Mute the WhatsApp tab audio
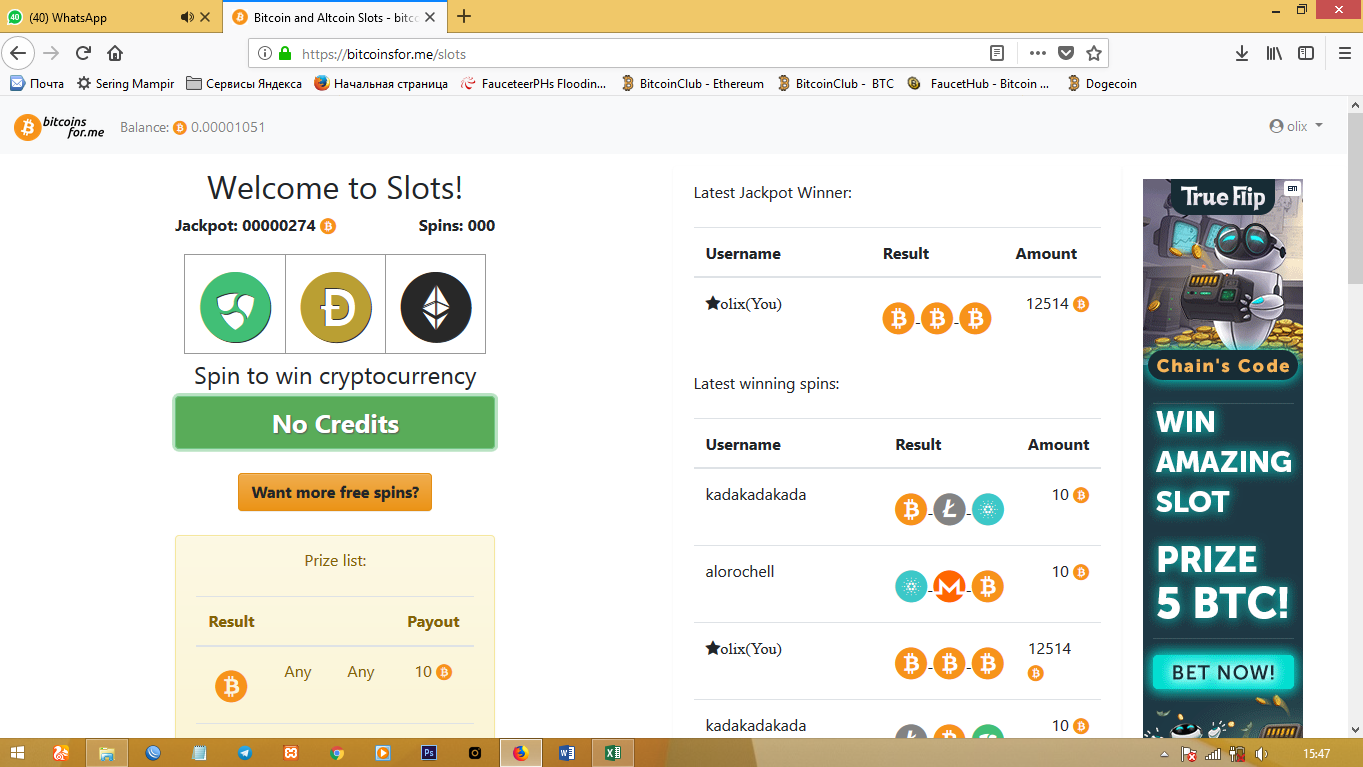Viewport: 1363px width, 767px height. (x=187, y=17)
